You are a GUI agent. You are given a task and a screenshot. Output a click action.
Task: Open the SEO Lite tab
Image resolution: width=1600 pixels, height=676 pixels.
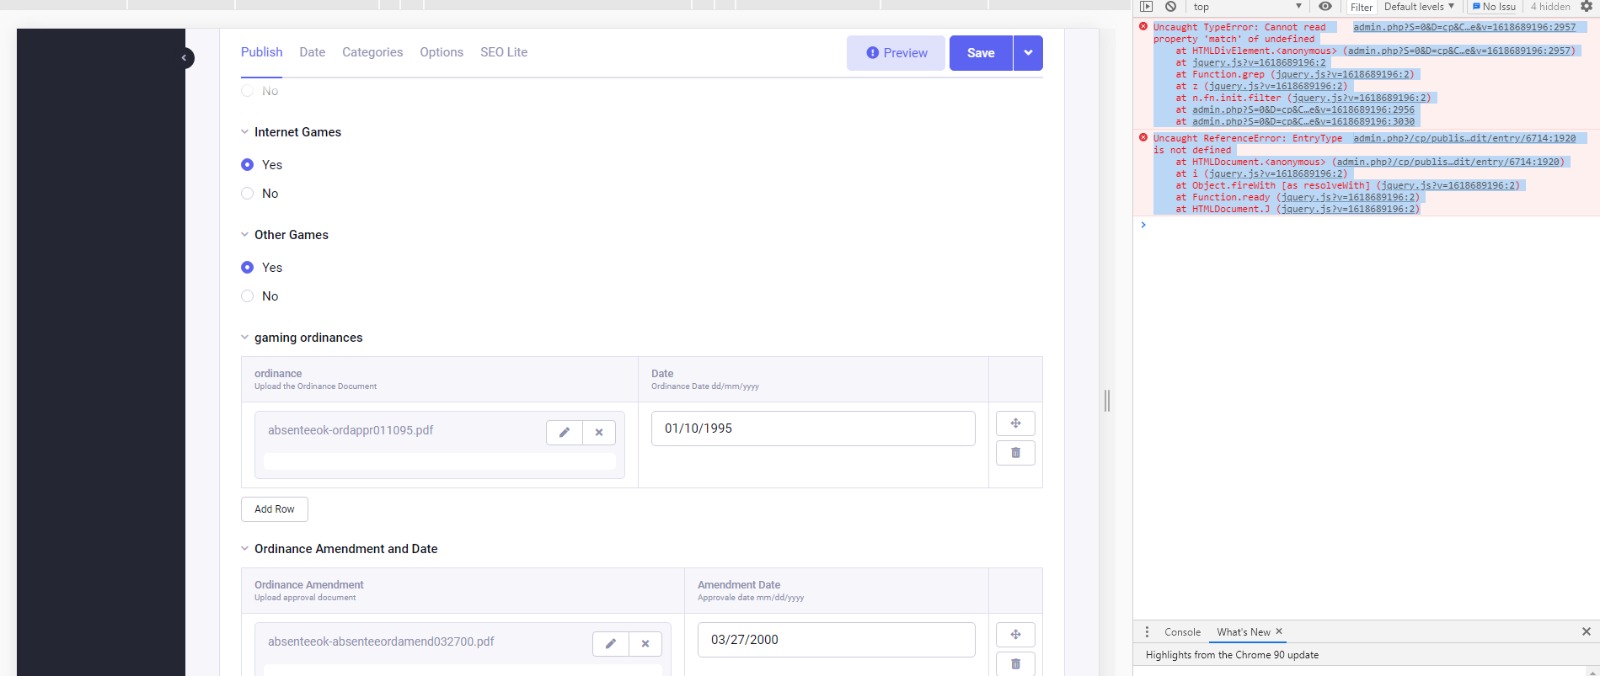503,52
